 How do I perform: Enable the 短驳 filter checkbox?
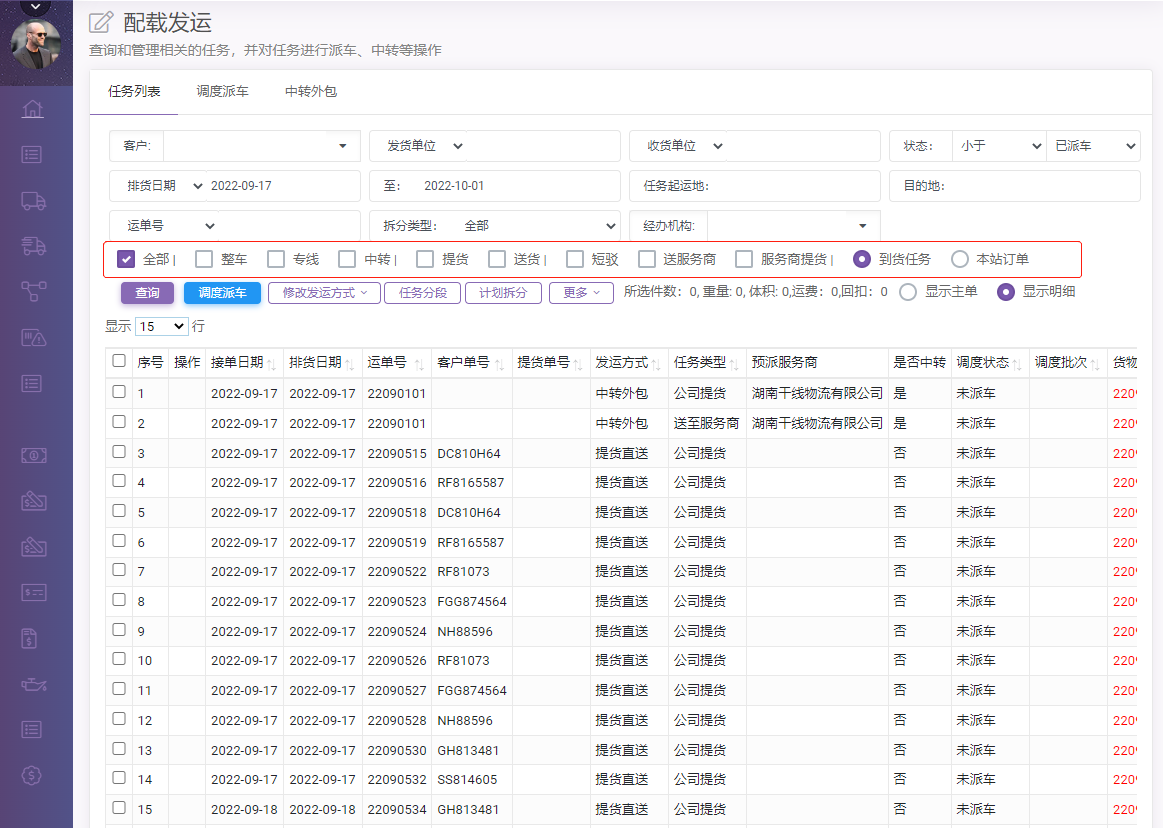pos(574,259)
